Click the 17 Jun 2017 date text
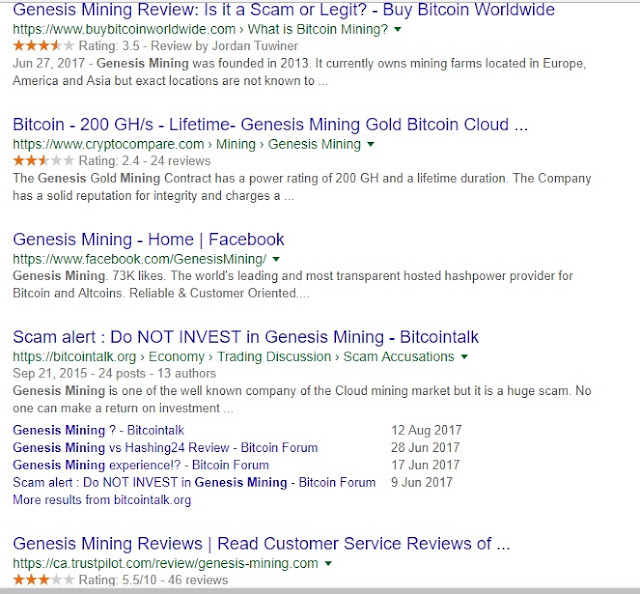Viewport: 640px width, 594px height. (425, 465)
